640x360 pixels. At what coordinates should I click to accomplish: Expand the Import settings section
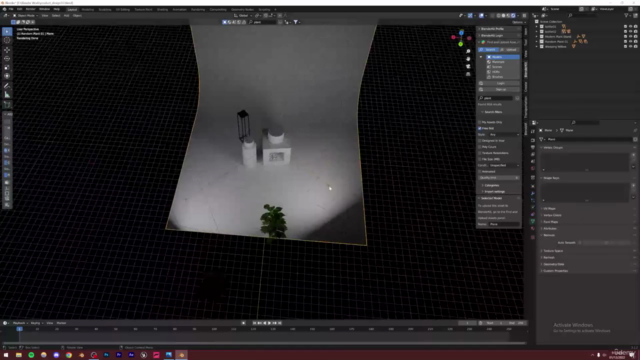pyautogui.click(x=493, y=191)
